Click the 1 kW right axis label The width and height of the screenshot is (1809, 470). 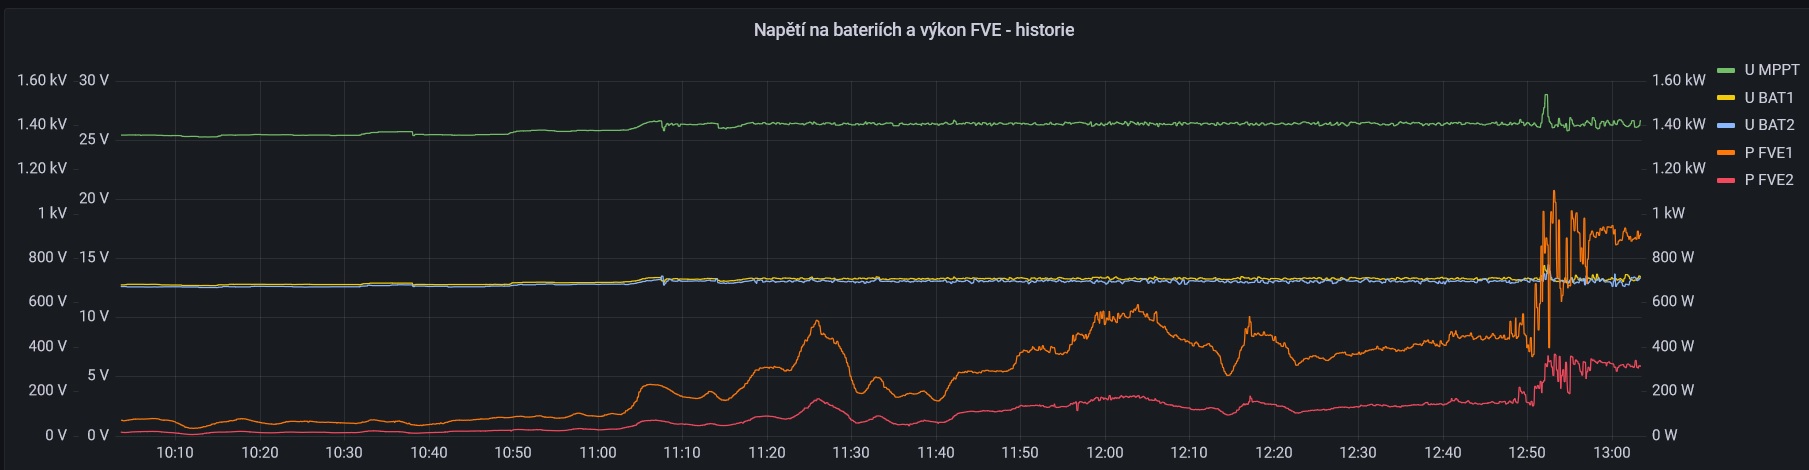1668,213
